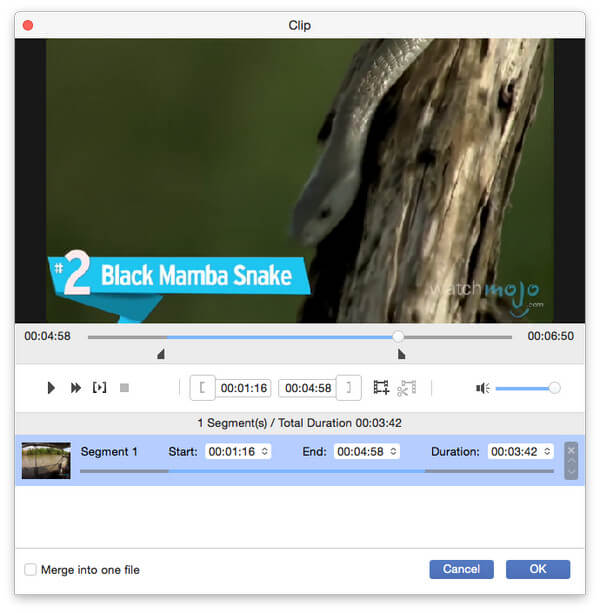Click the playback position slider handle
The width and height of the screenshot is (600, 613).
(x=398, y=337)
